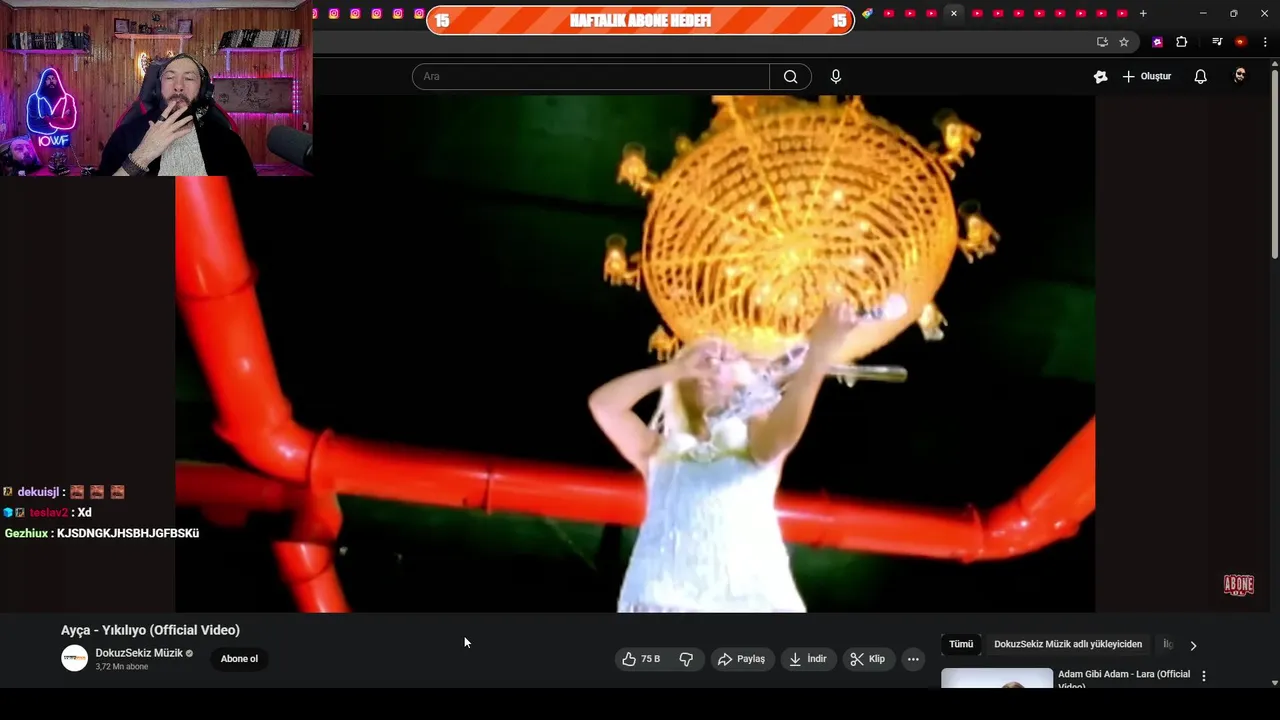Click the install app icon in address bar

click(1102, 42)
